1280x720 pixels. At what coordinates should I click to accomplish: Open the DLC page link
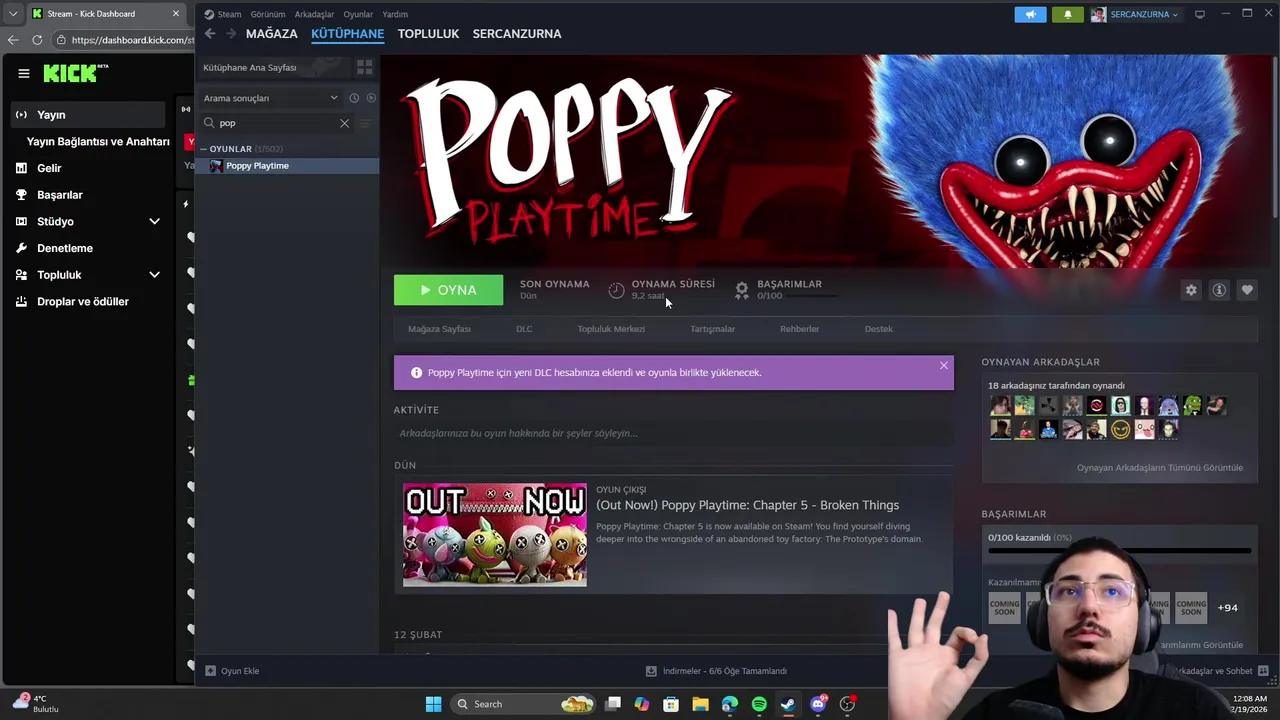(524, 329)
